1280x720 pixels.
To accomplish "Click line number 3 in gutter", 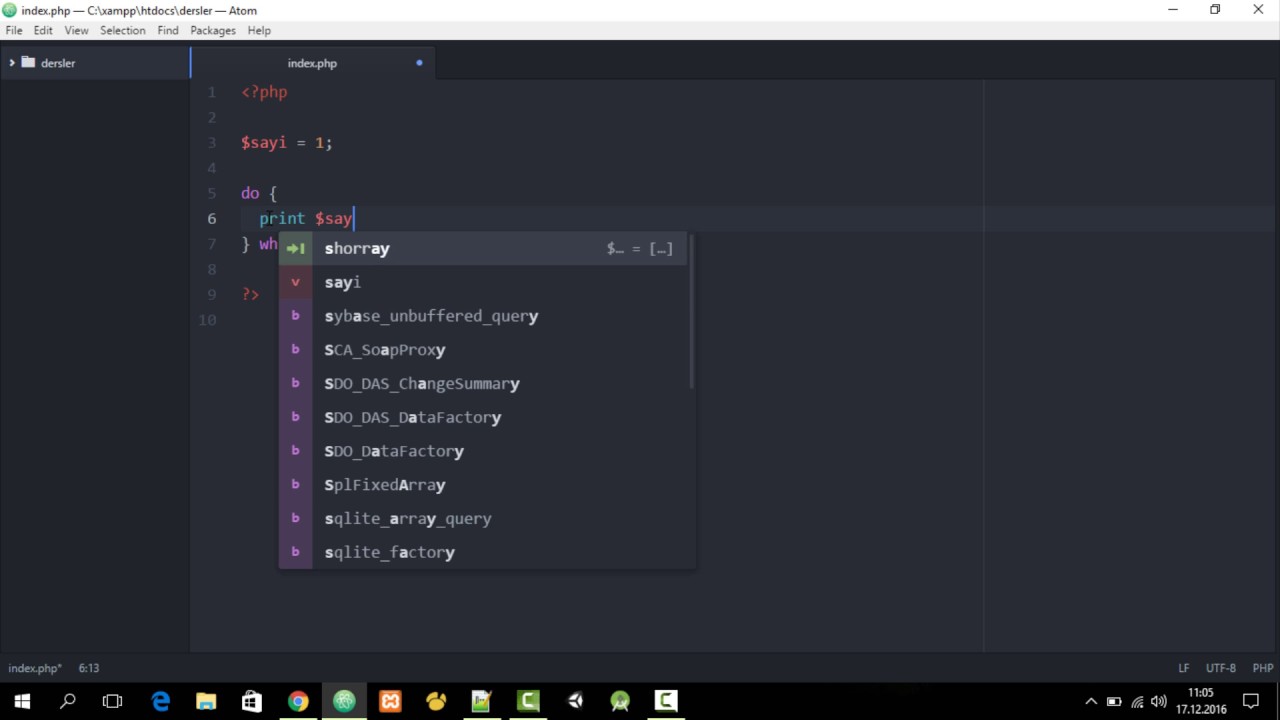I will 211,143.
